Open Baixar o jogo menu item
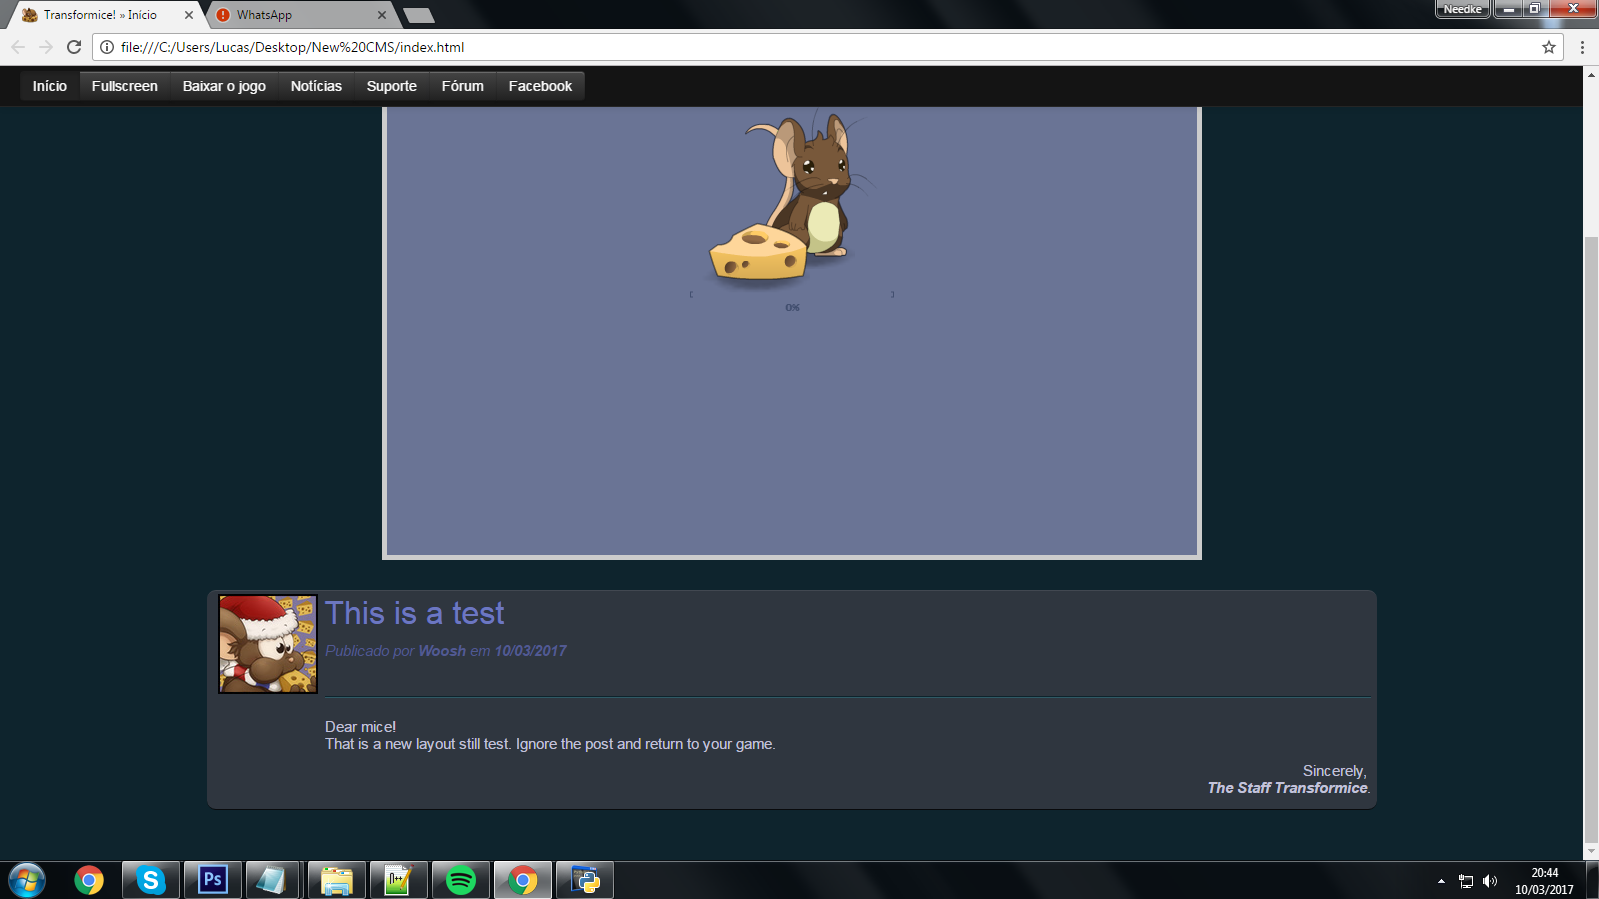The image size is (1599, 899). pyautogui.click(x=224, y=86)
